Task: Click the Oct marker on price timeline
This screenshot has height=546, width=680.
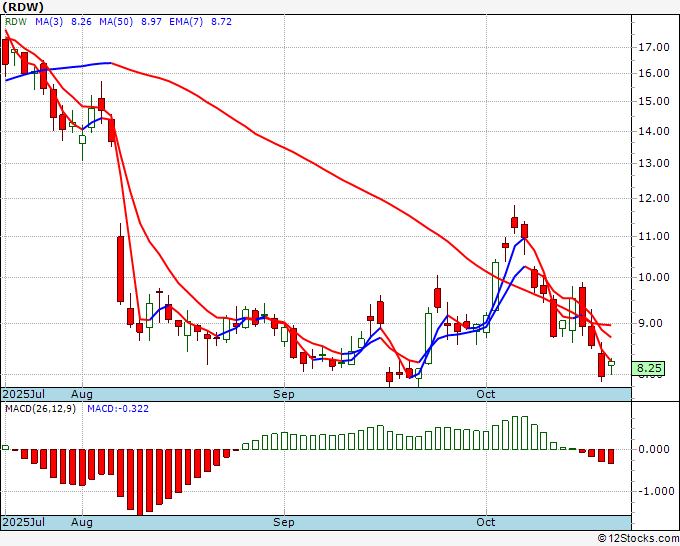Action: pos(486,394)
